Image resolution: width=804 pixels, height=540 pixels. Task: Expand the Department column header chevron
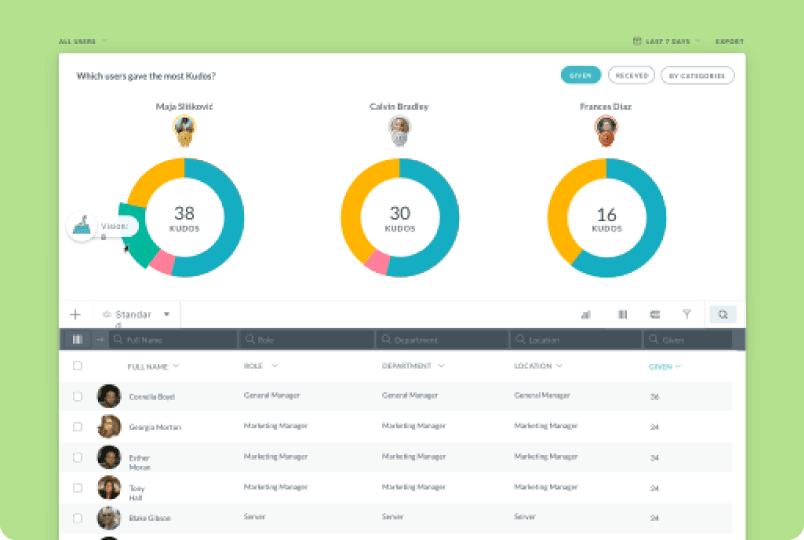pos(441,366)
